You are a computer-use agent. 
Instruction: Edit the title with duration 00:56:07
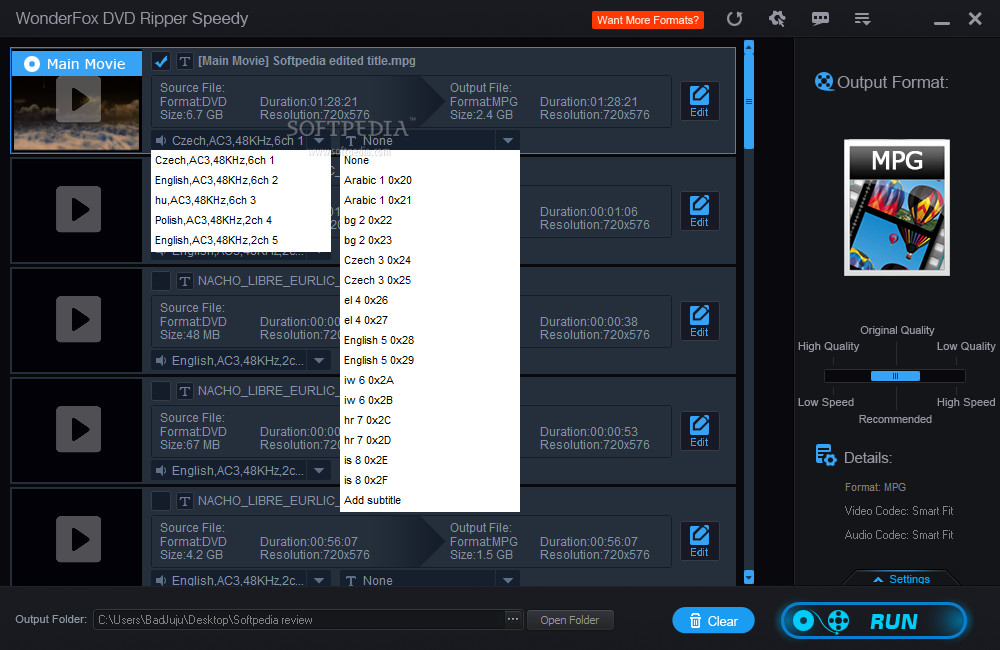699,541
